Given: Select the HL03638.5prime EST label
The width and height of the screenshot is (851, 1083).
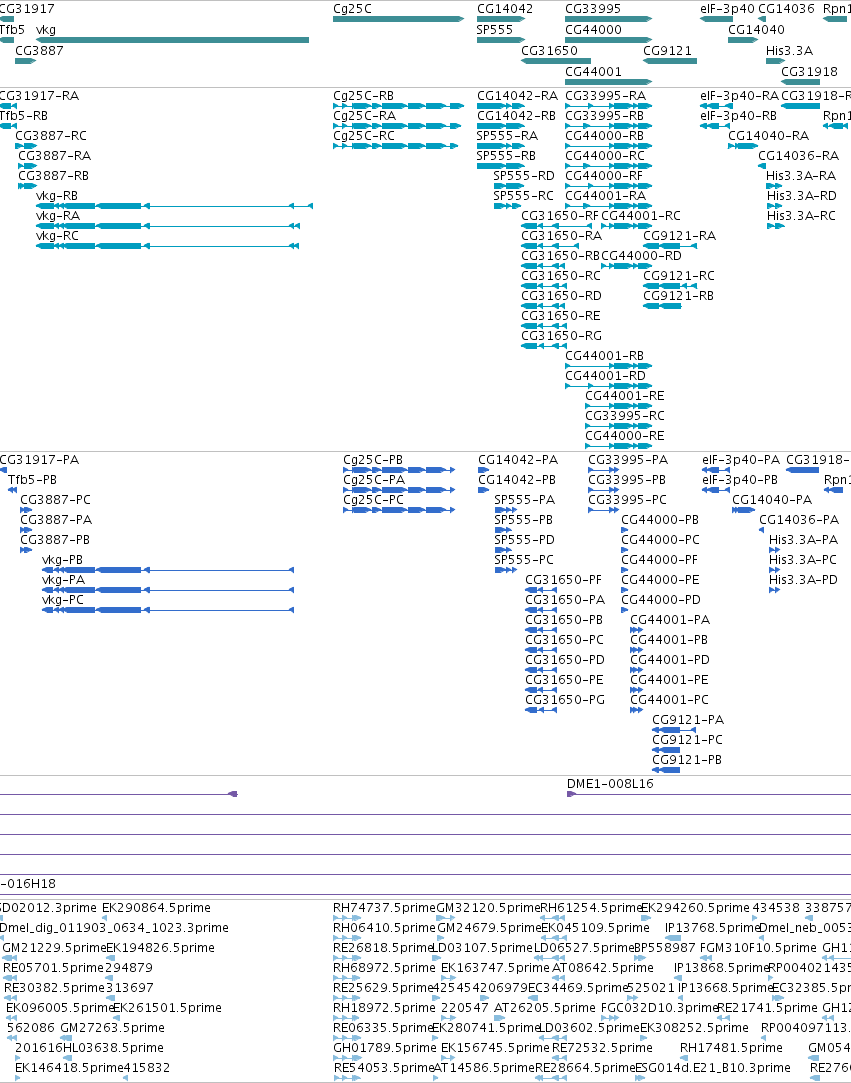Looking at the screenshot, I should tap(113, 1048).
